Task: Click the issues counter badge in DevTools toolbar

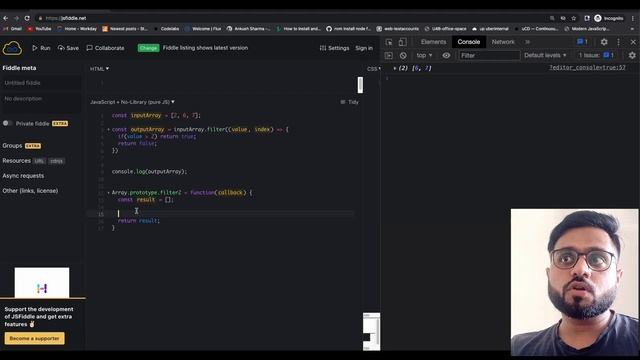Action: [582, 42]
